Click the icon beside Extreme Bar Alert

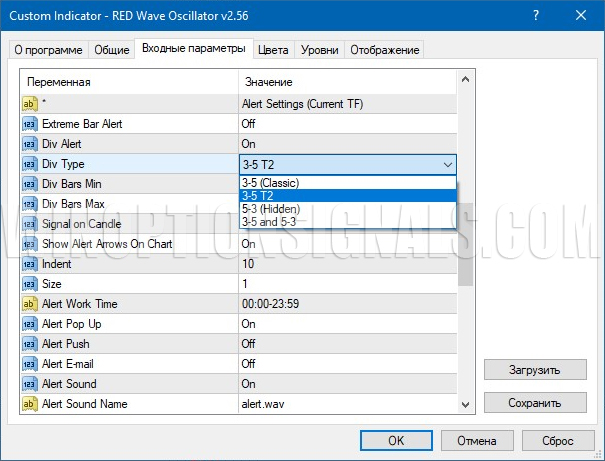pyautogui.click(x=29, y=124)
